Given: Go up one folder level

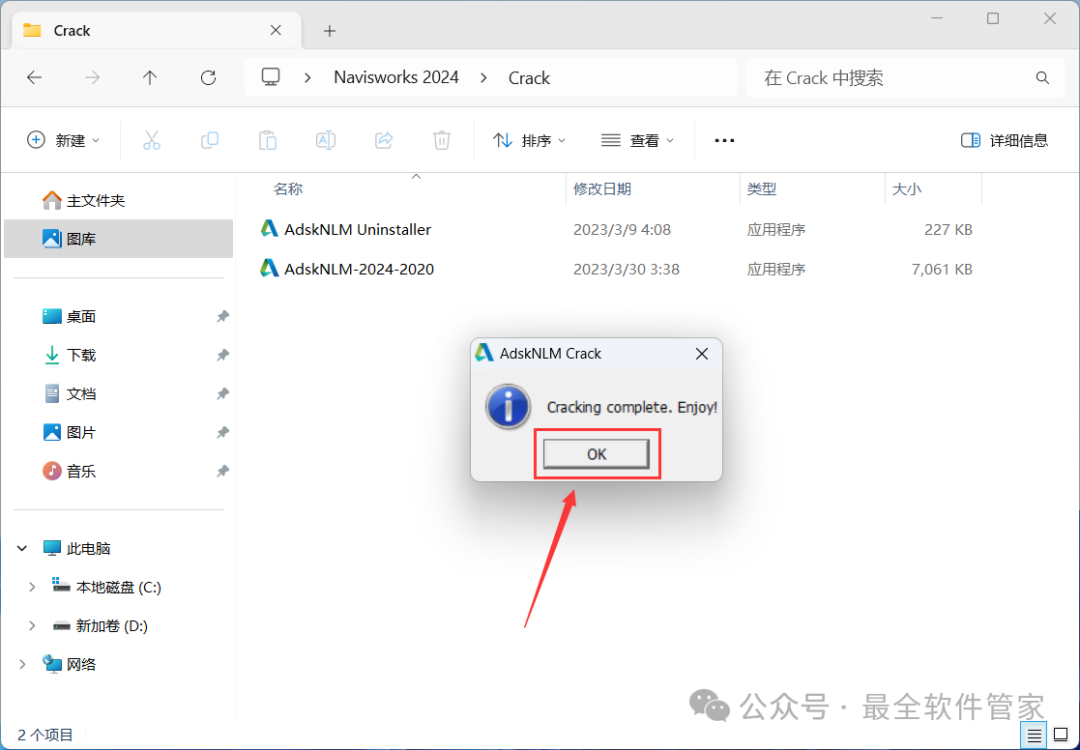Looking at the screenshot, I should tap(149, 78).
